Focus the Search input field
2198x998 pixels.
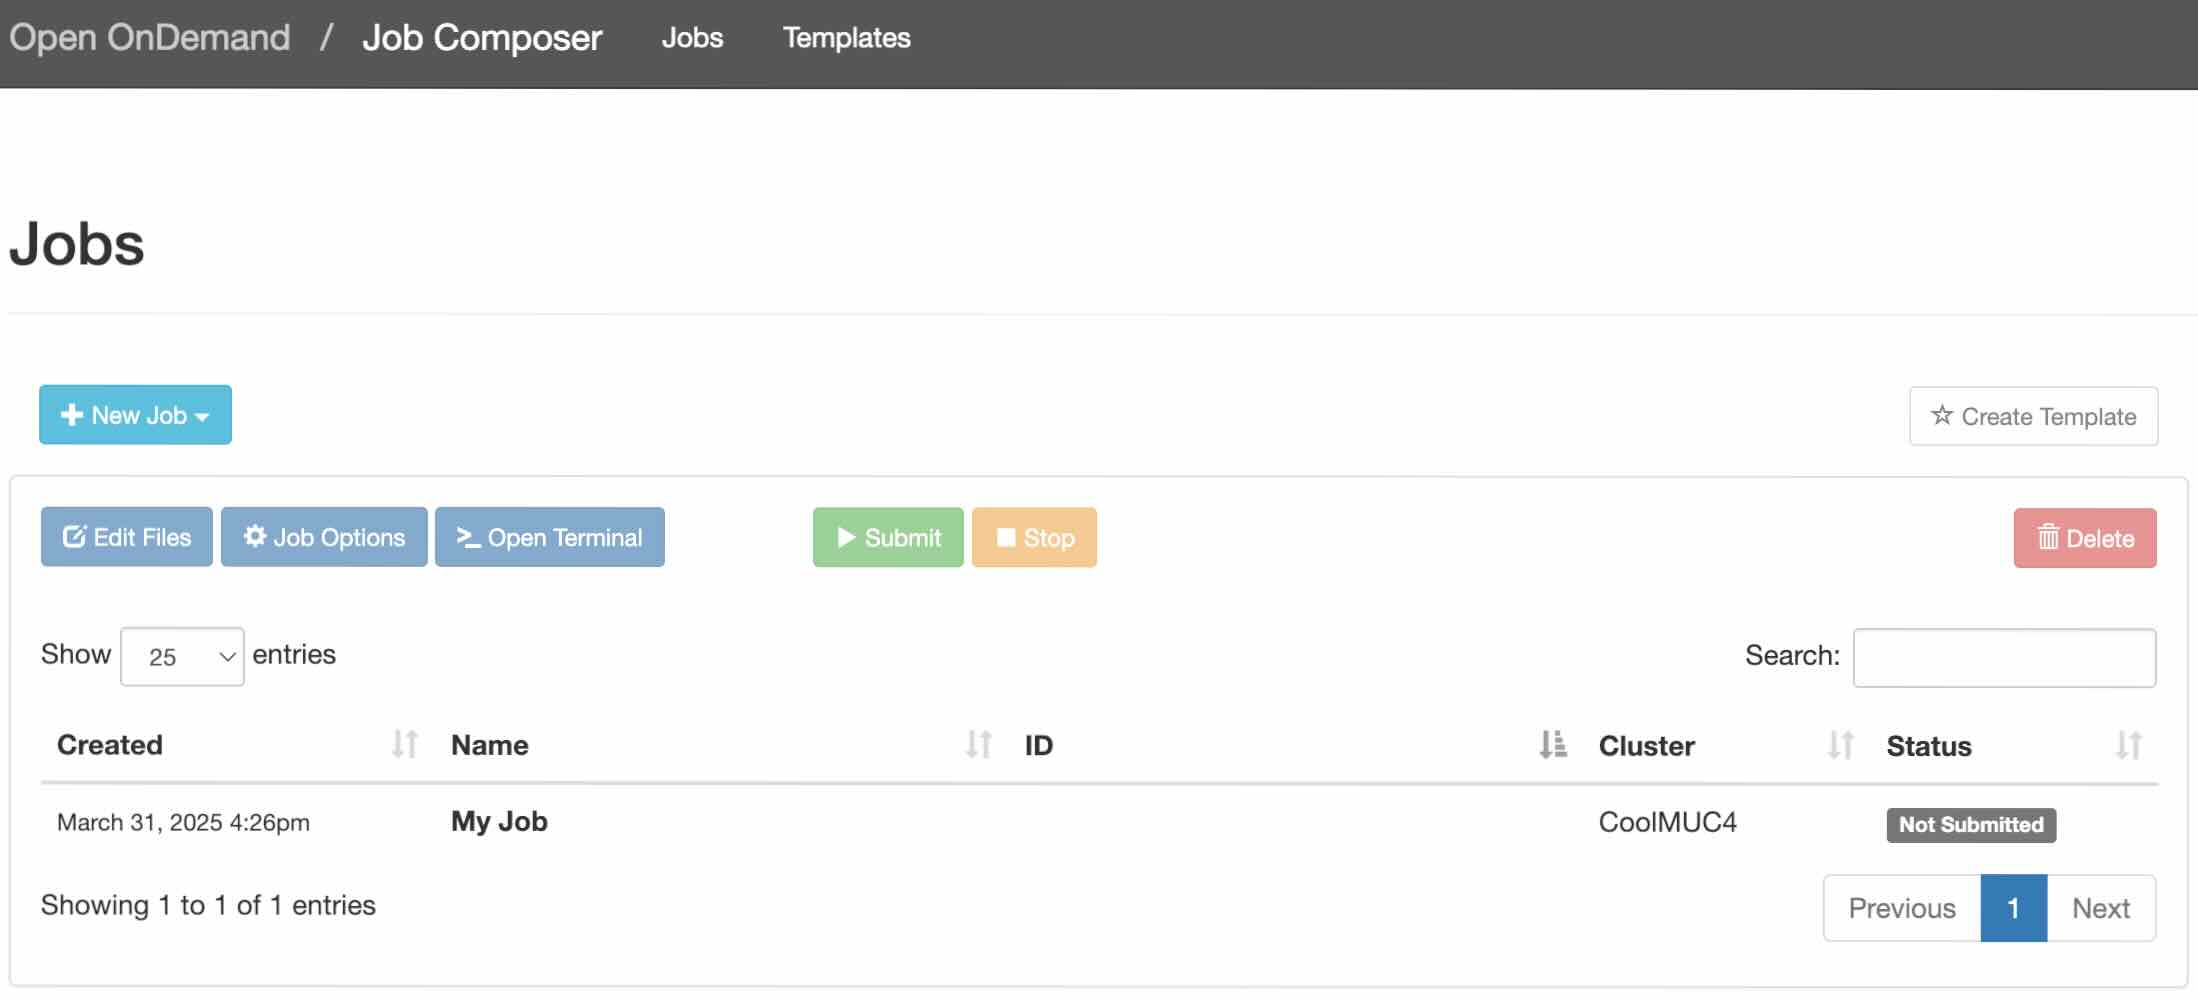coord(2004,657)
